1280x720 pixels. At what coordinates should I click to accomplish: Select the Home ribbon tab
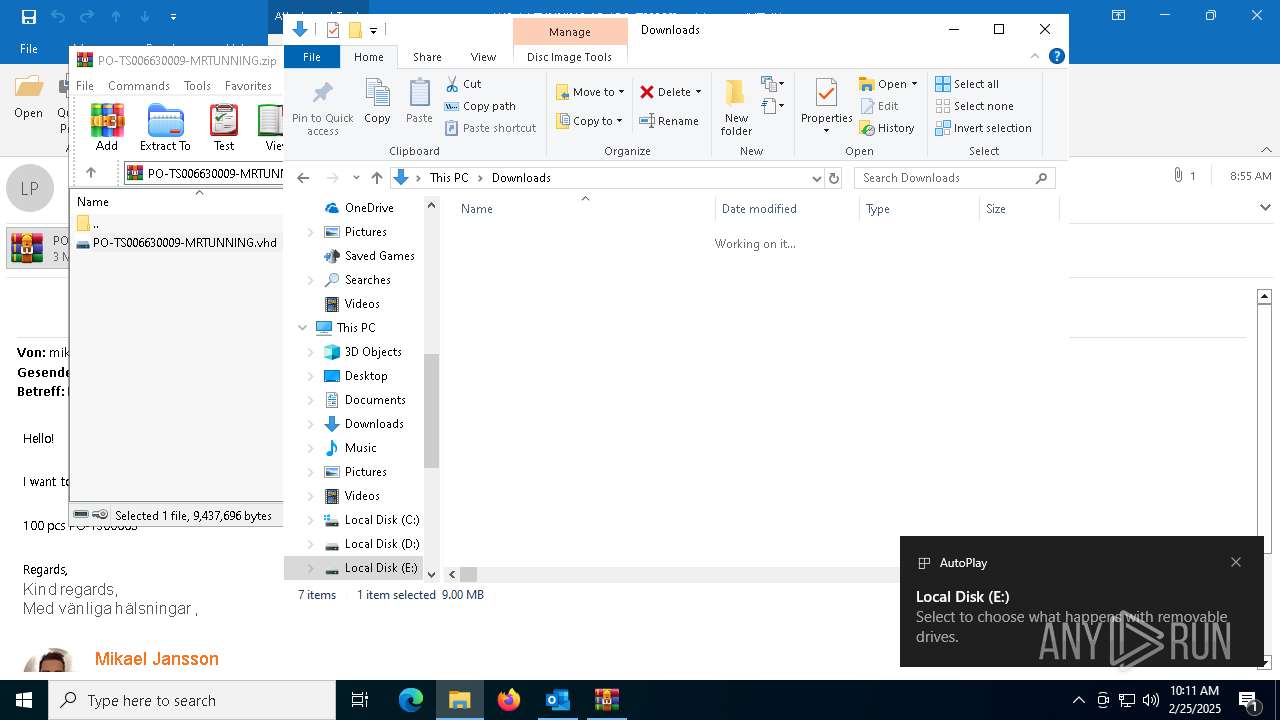tap(368, 57)
